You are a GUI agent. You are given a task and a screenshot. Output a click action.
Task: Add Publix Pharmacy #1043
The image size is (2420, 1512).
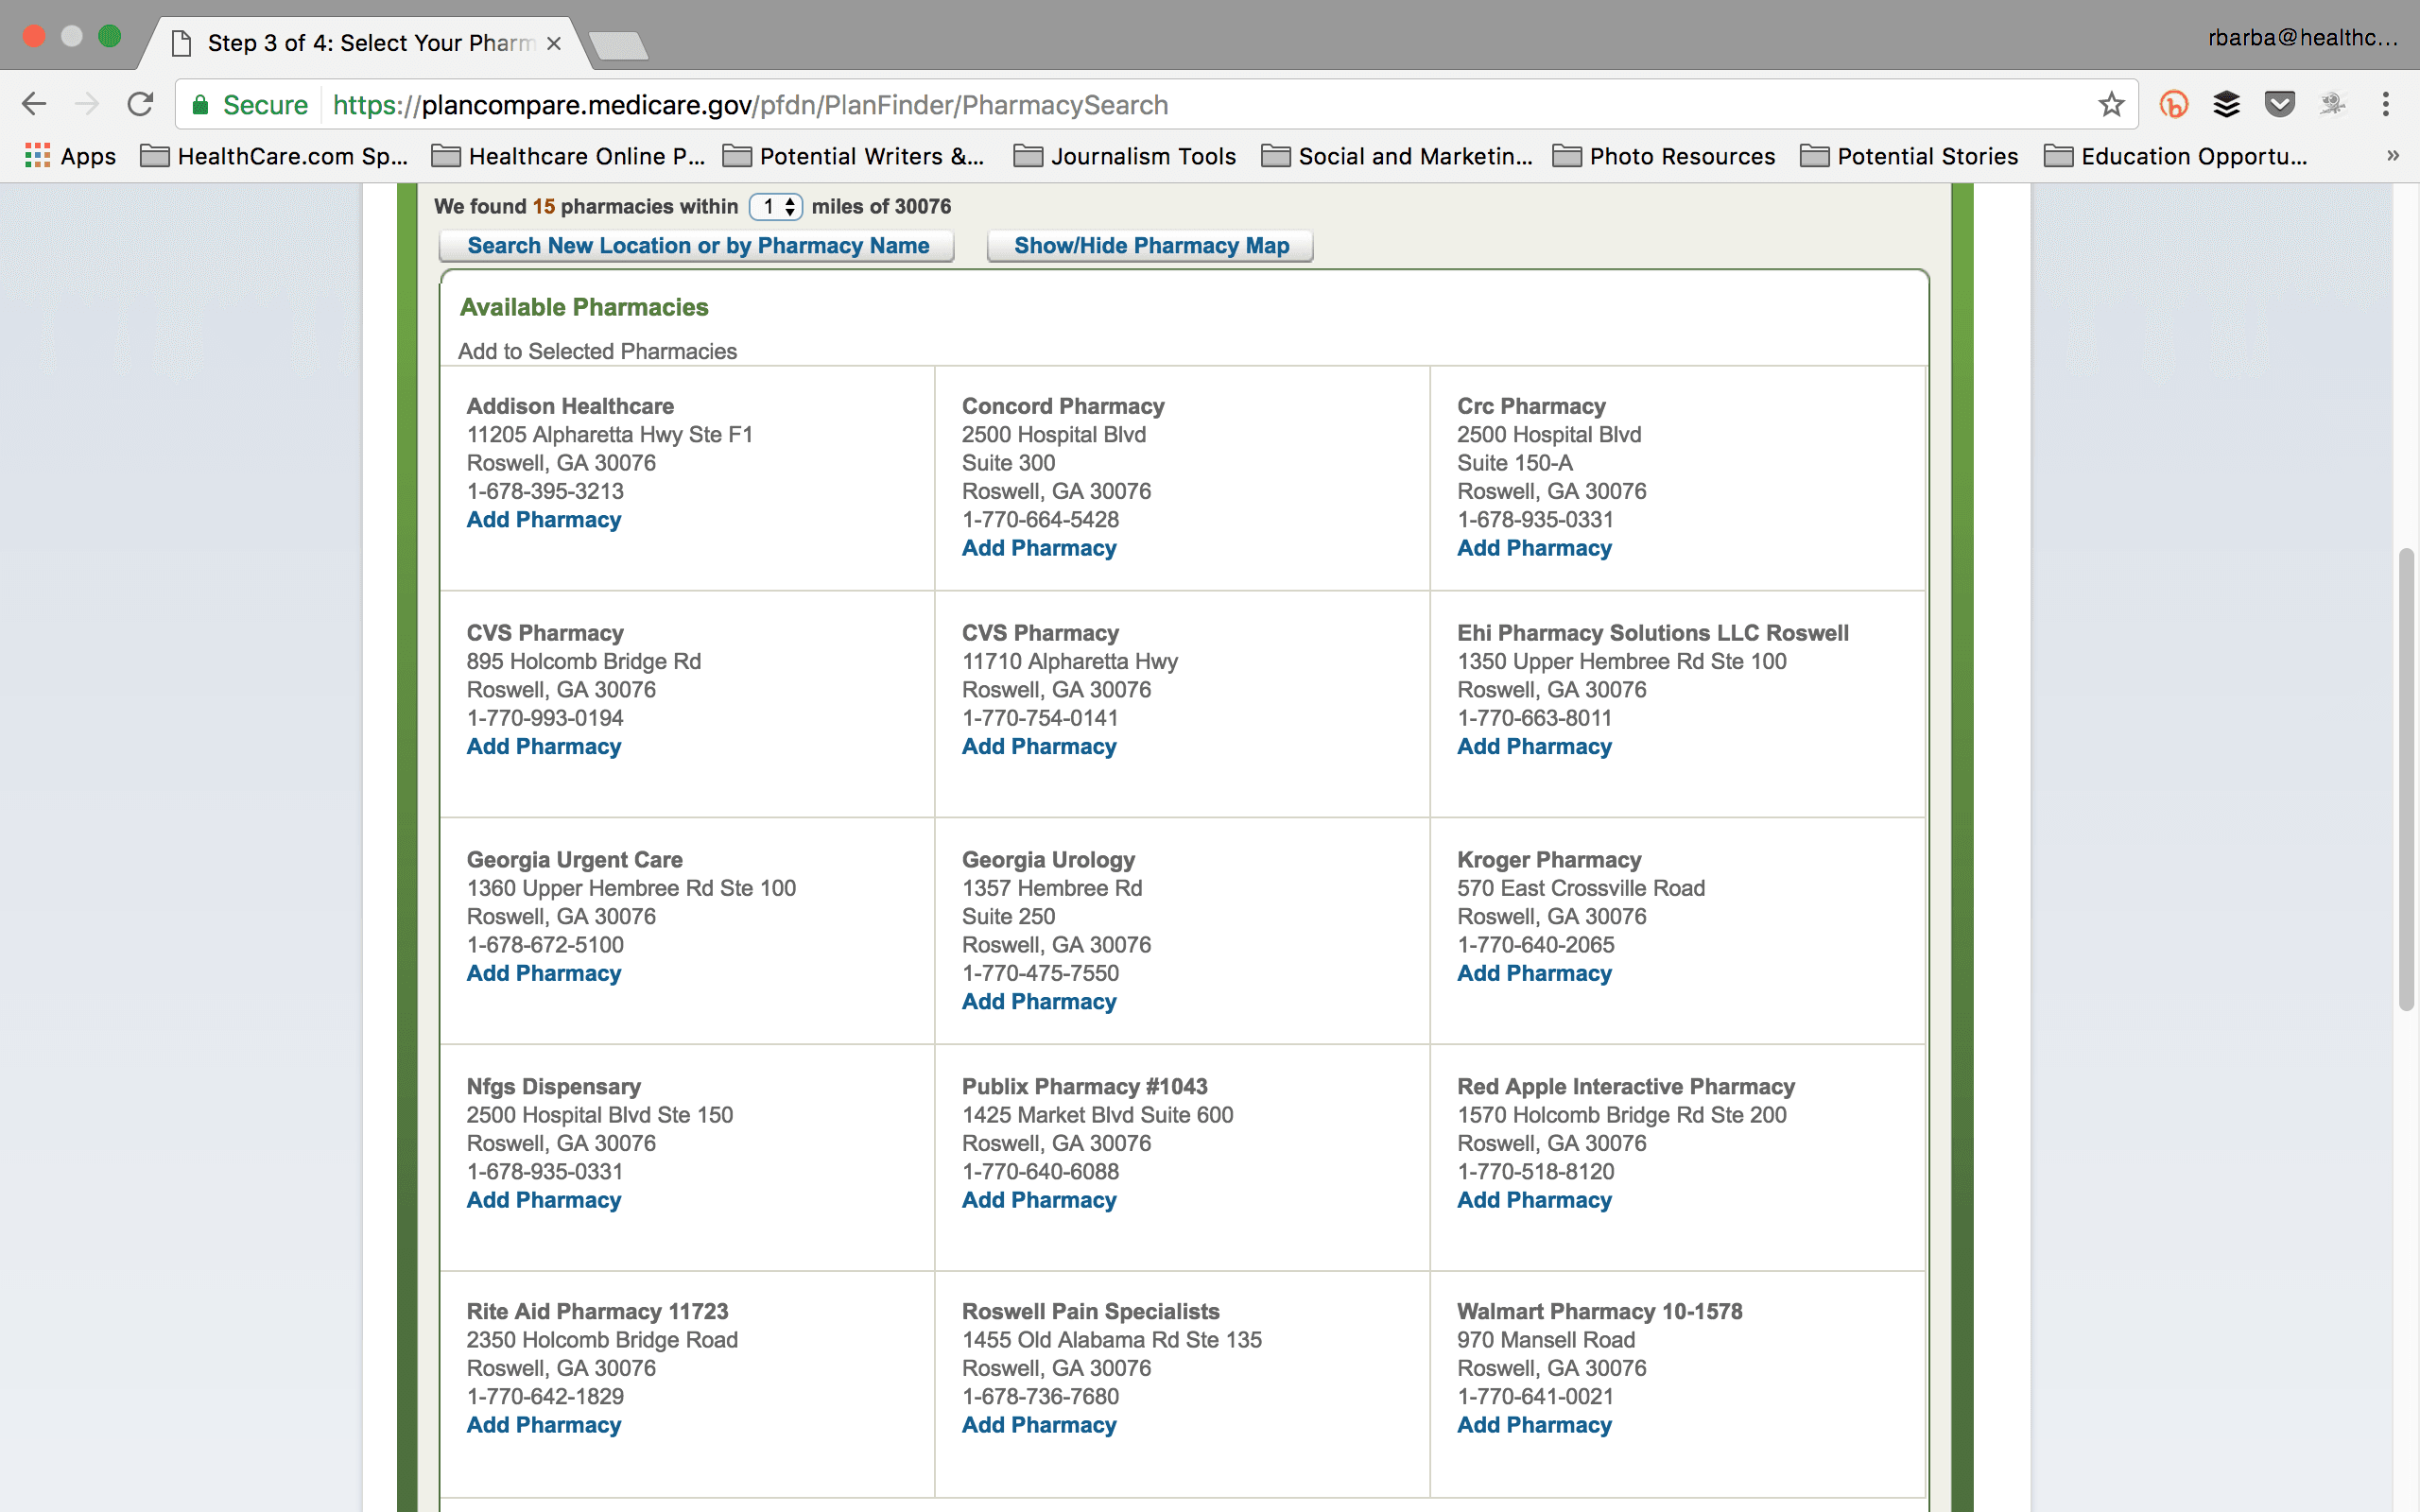1039,1200
